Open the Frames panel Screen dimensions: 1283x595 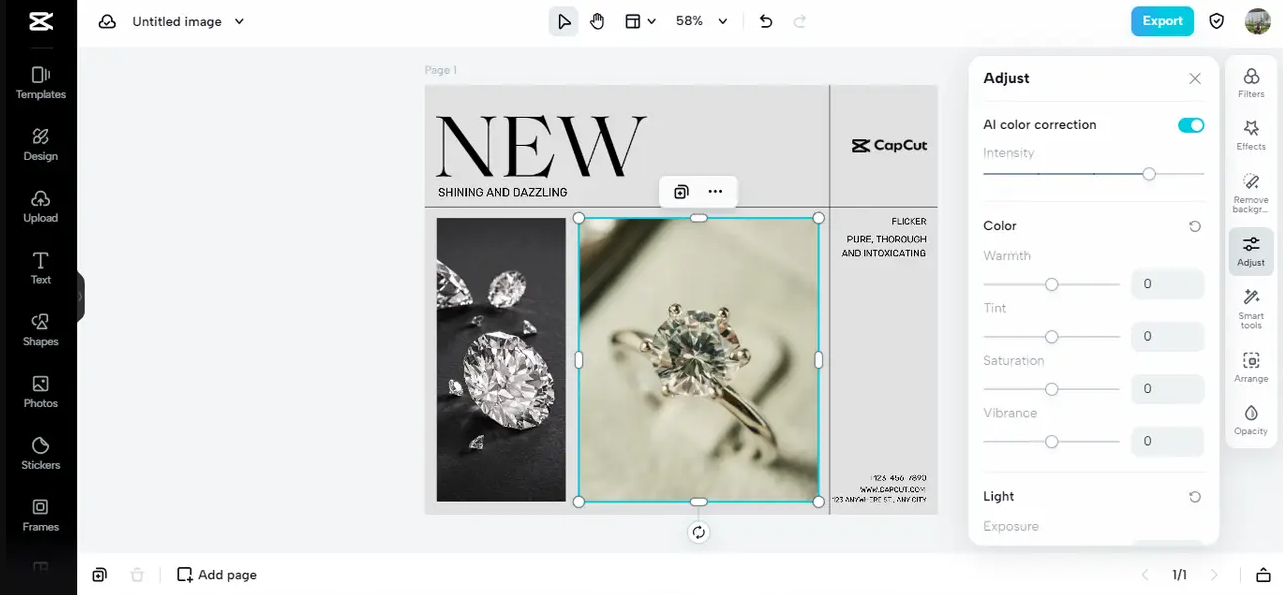tap(40, 515)
